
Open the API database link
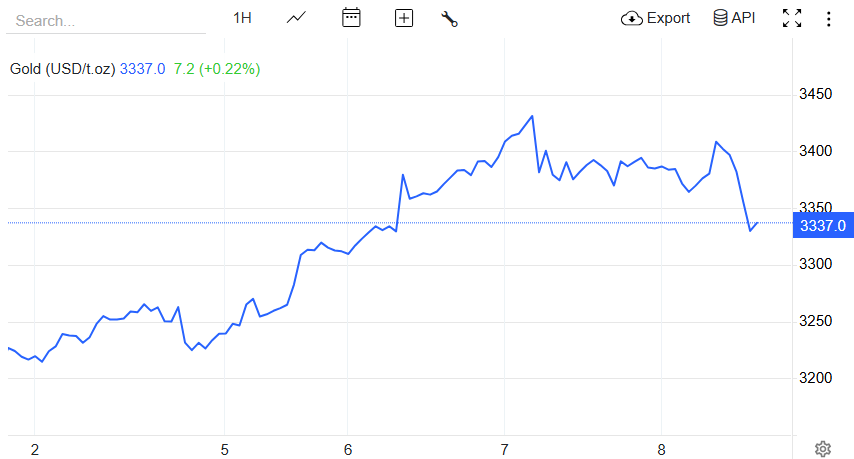[734, 18]
